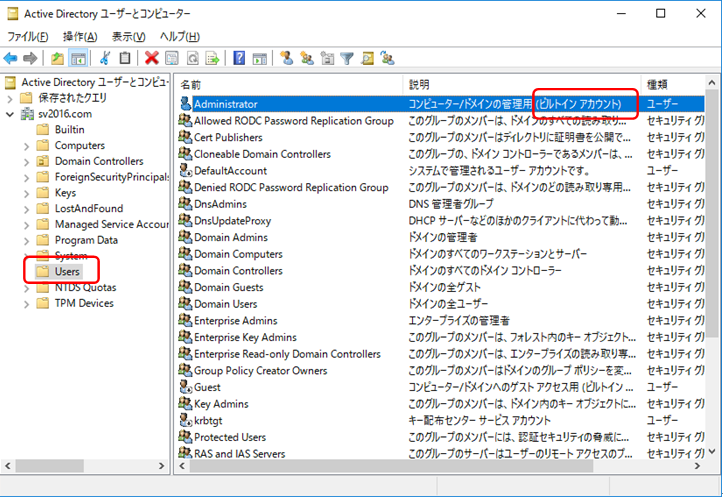Collapse the sv2016.com domain node
The width and height of the screenshot is (723, 497).
tap(10, 114)
